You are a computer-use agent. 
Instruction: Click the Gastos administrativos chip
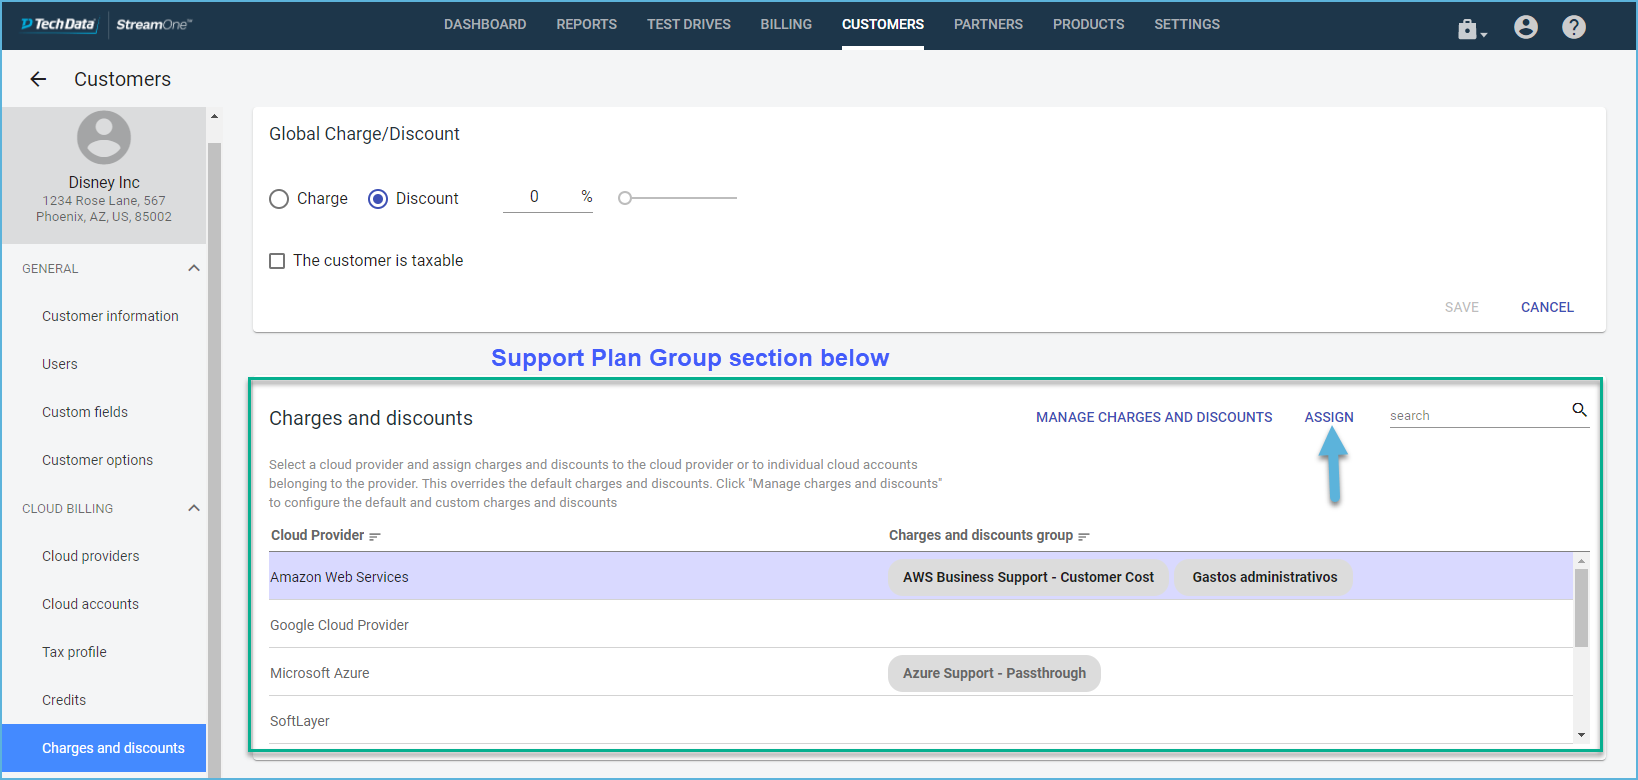coord(1264,577)
